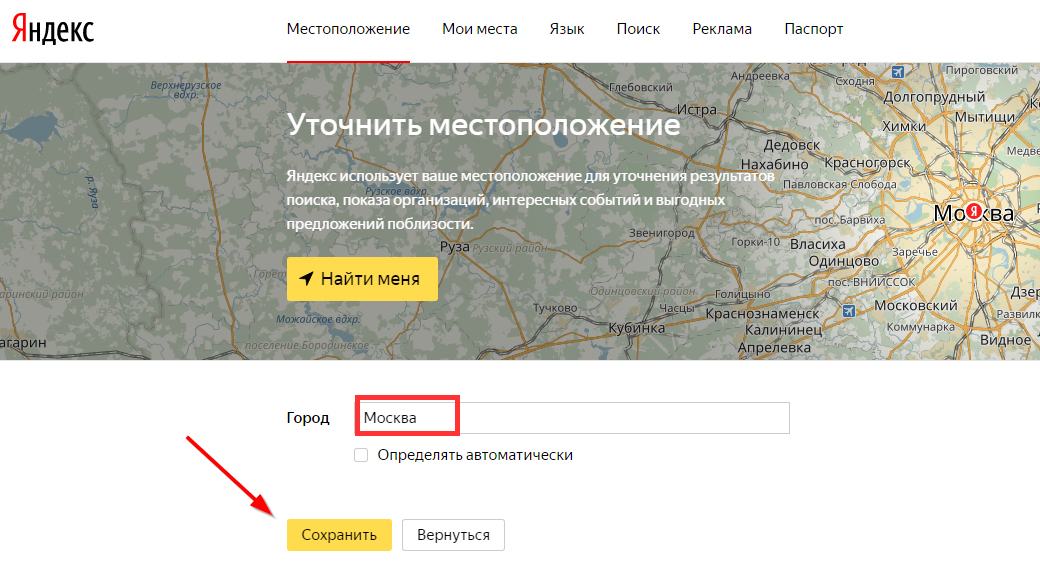This screenshot has height=576, width=1040.
Task: Switch to the Мои места tab
Action: 480,29
